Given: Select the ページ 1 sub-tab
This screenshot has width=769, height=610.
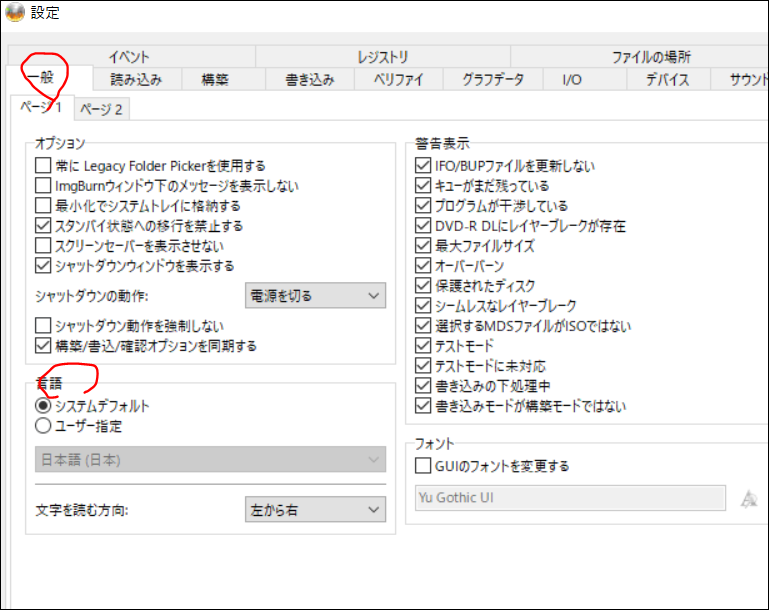Looking at the screenshot, I should click(x=41, y=107).
